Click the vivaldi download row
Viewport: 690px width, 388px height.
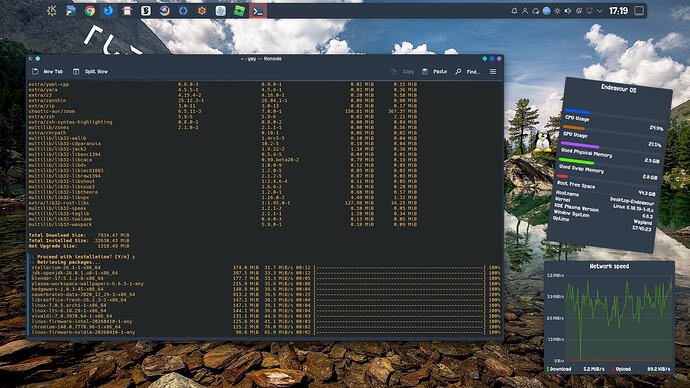(x=266, y=316)
